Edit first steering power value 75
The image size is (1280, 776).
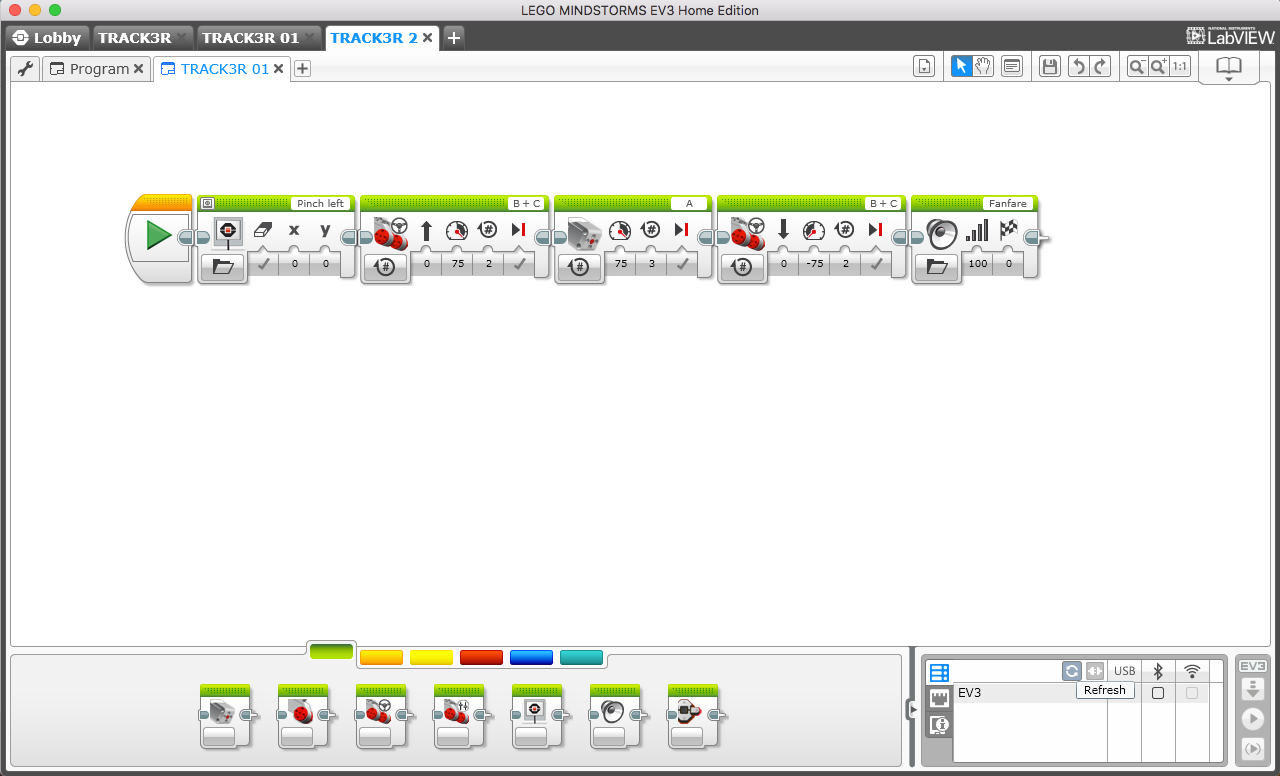pos(457,264)
